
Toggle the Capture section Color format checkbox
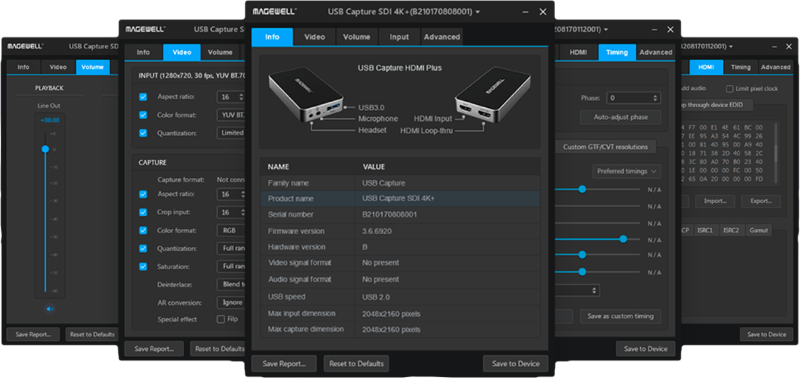click(x=143, y=230)
